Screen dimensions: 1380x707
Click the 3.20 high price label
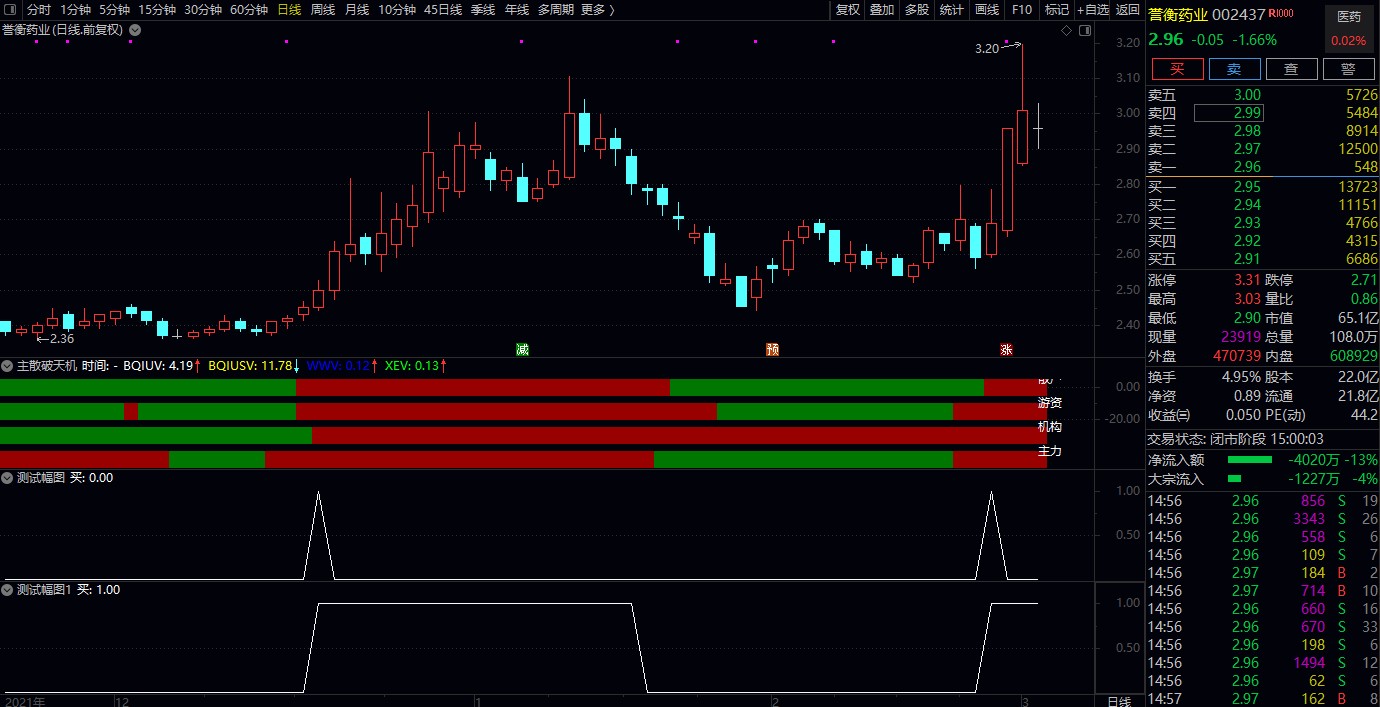pos(987,48)
